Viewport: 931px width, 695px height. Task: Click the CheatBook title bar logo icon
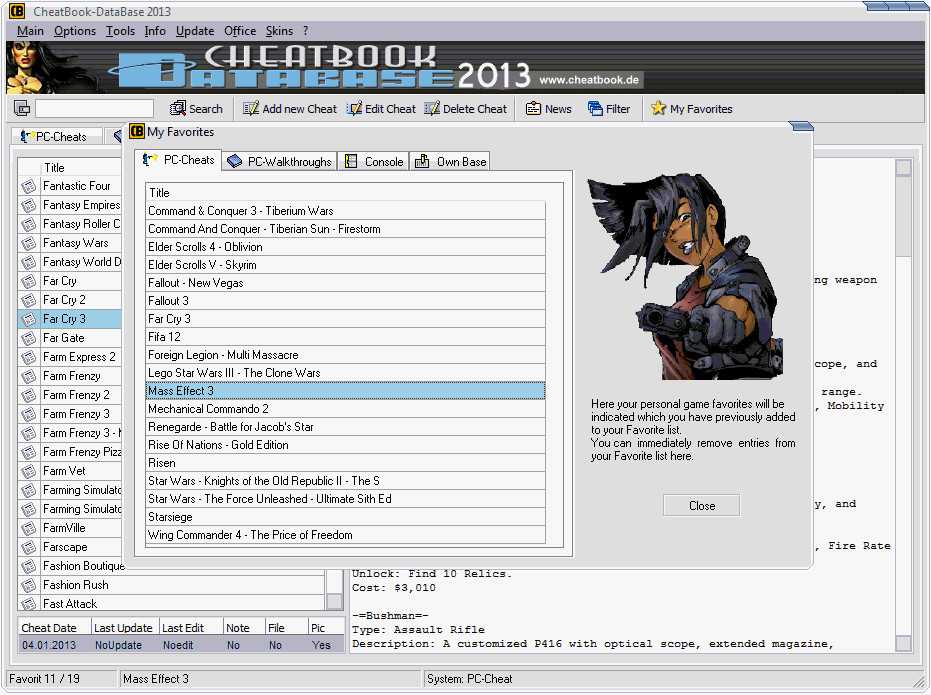17,11
